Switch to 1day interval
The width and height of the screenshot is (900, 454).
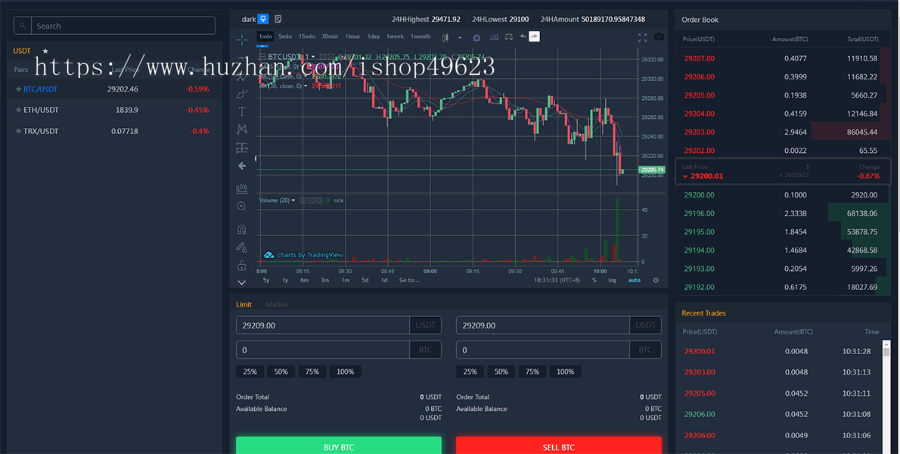[373, 37]
